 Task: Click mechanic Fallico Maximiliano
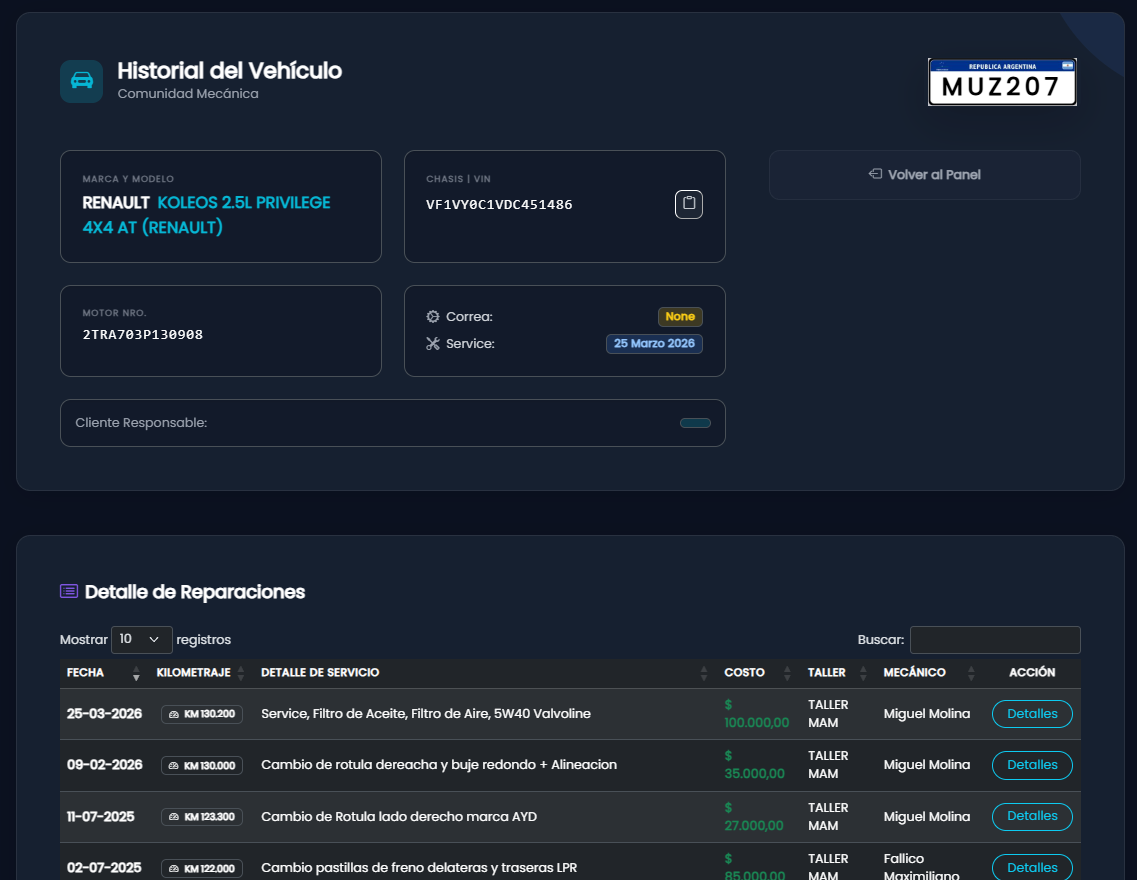click(x=921, y=868)
